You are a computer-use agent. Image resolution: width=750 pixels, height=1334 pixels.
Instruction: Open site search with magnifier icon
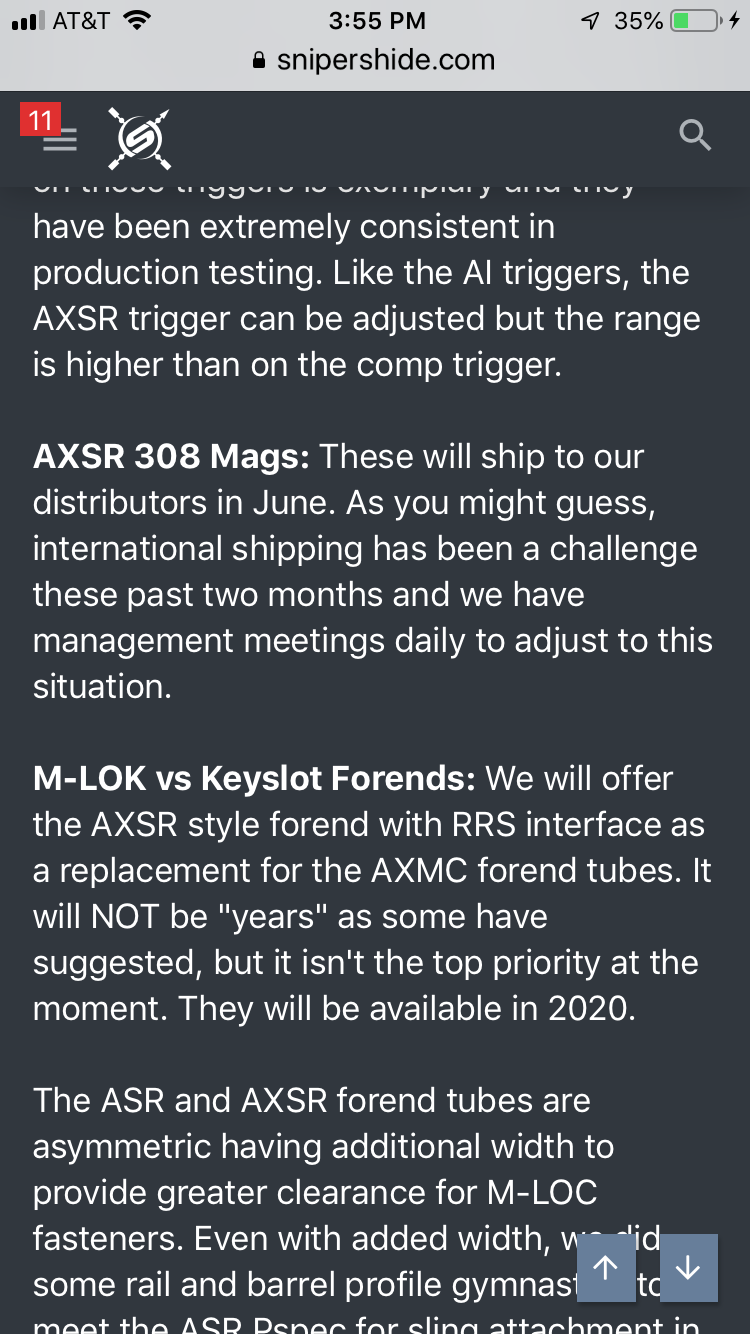pyautogui.click(x=694, y=134)
